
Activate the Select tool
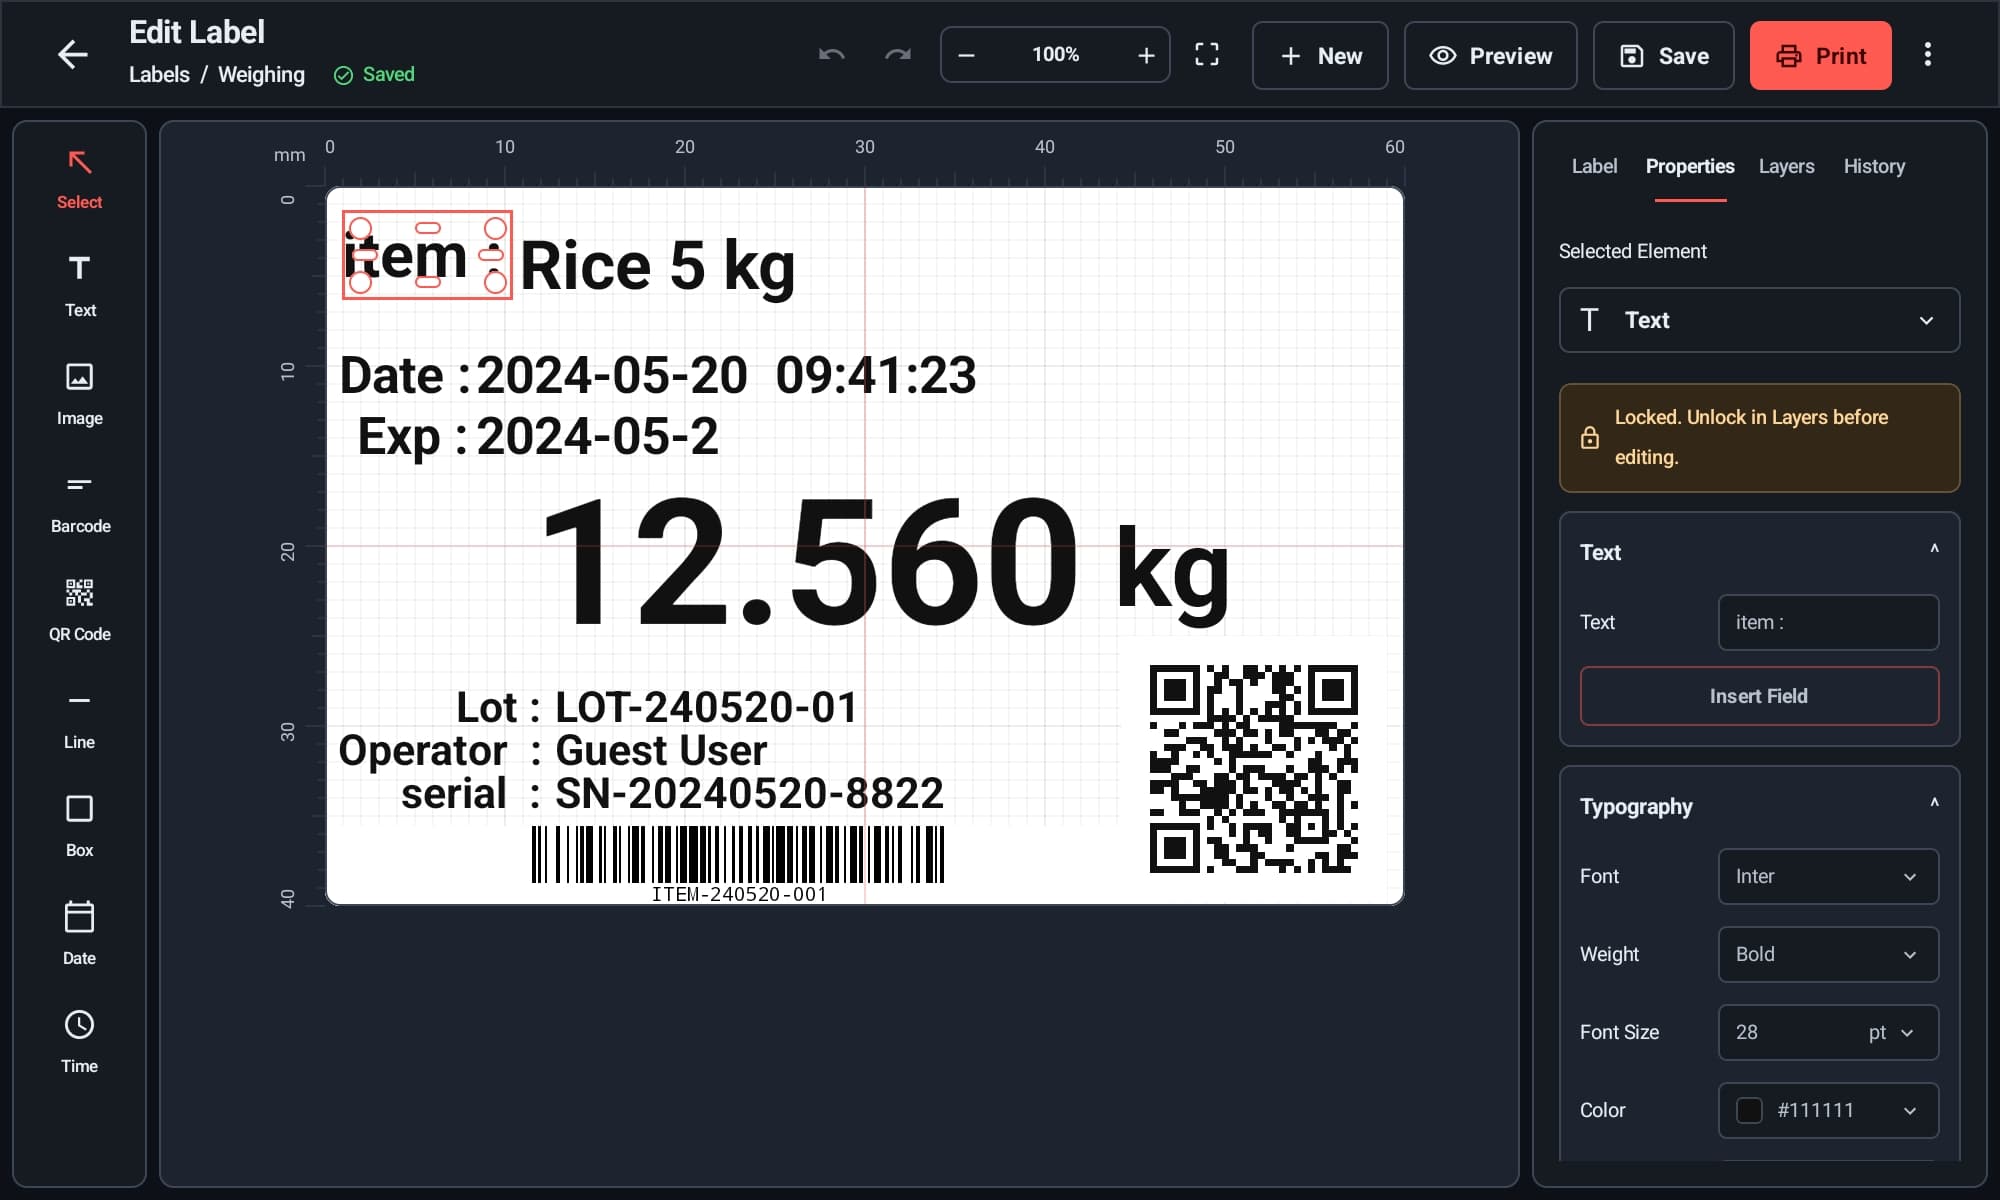click(80, 179)
